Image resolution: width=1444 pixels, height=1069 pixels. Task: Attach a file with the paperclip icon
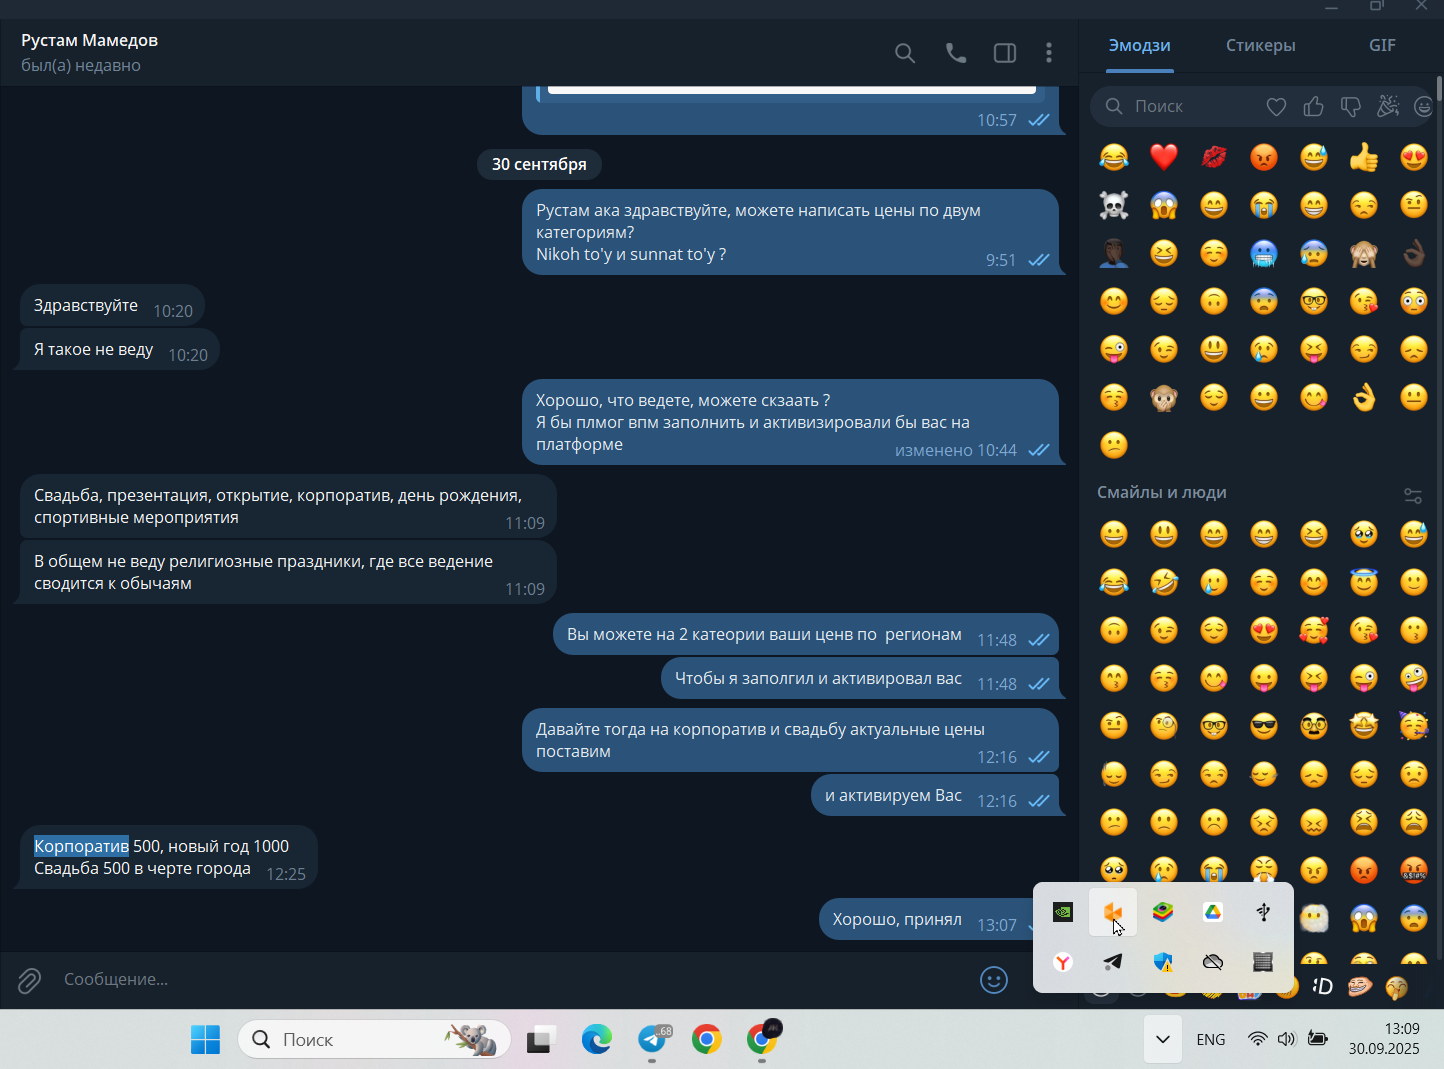pyautogui.click(x=29, y=980)
